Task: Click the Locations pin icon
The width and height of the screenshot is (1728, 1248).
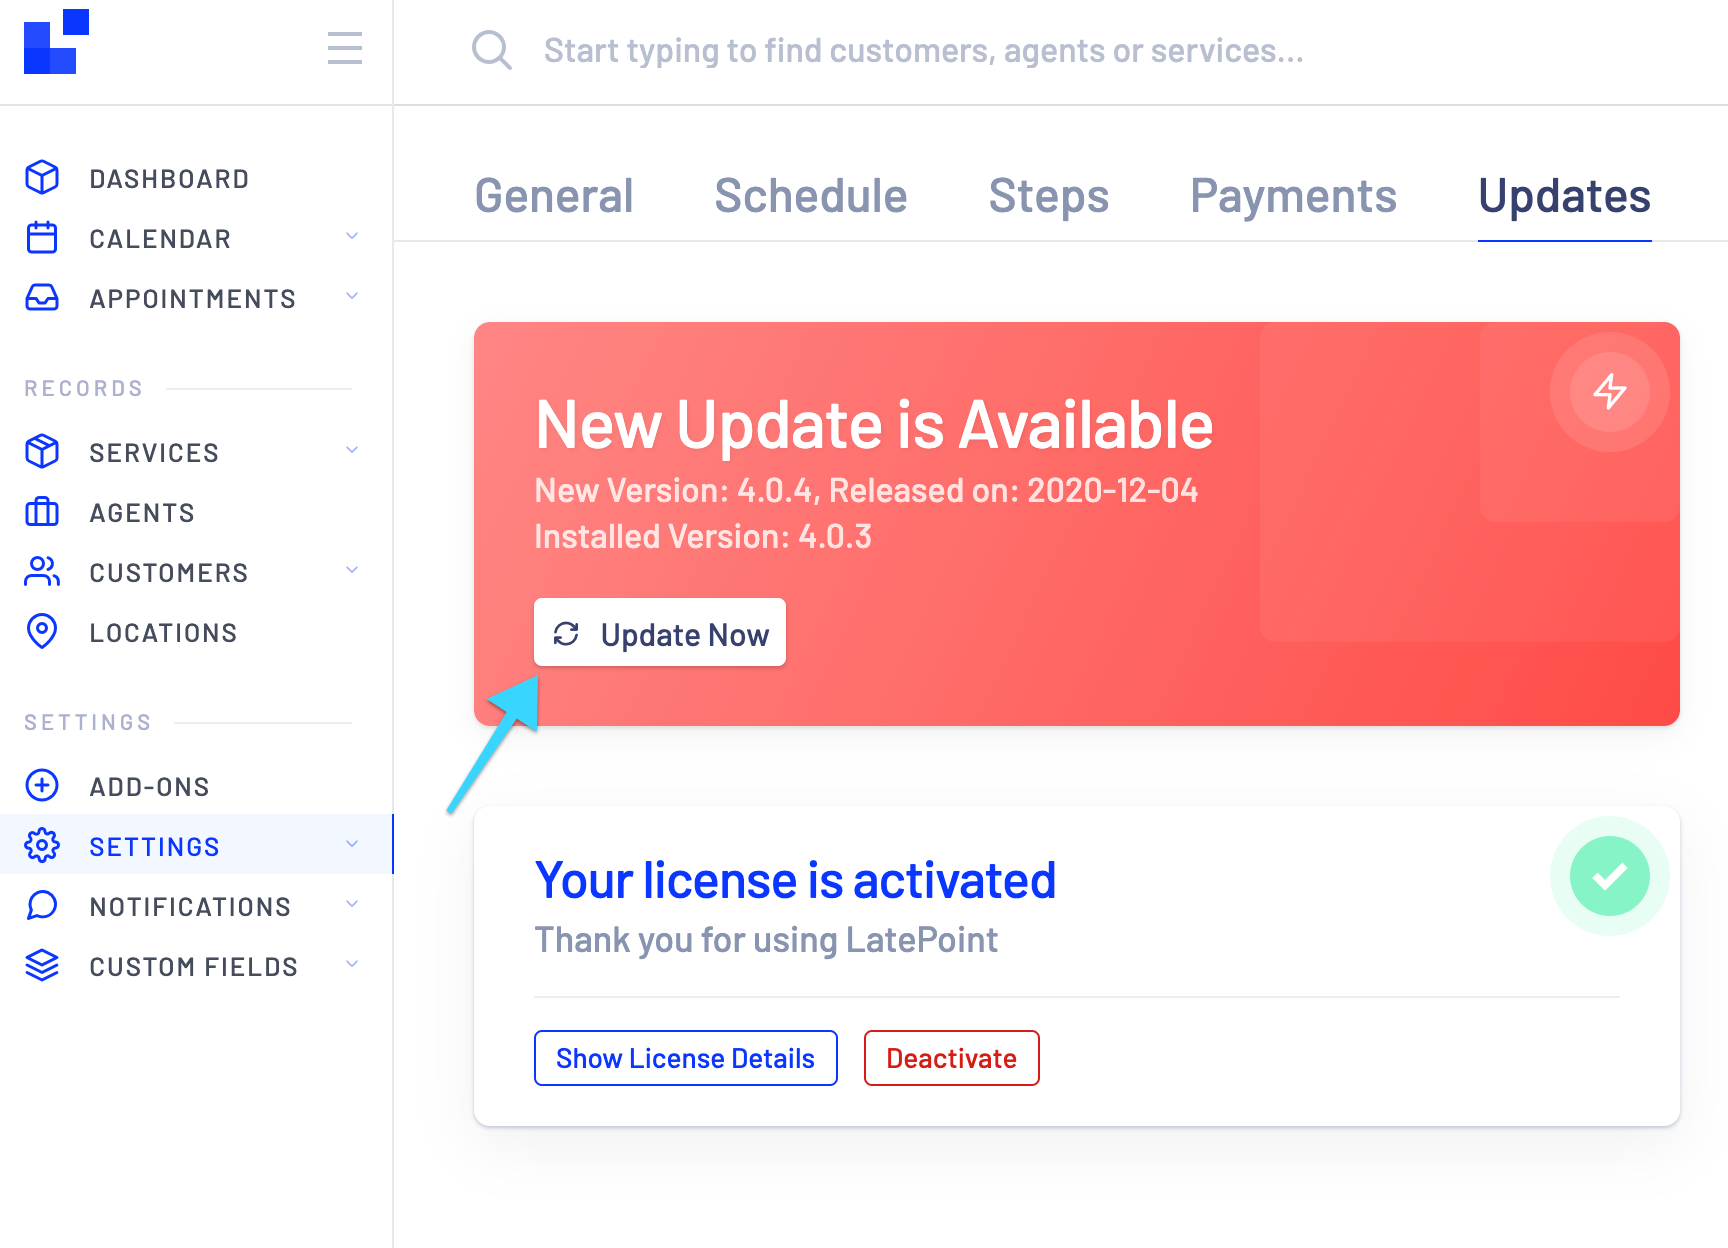Action: [41, 632]
